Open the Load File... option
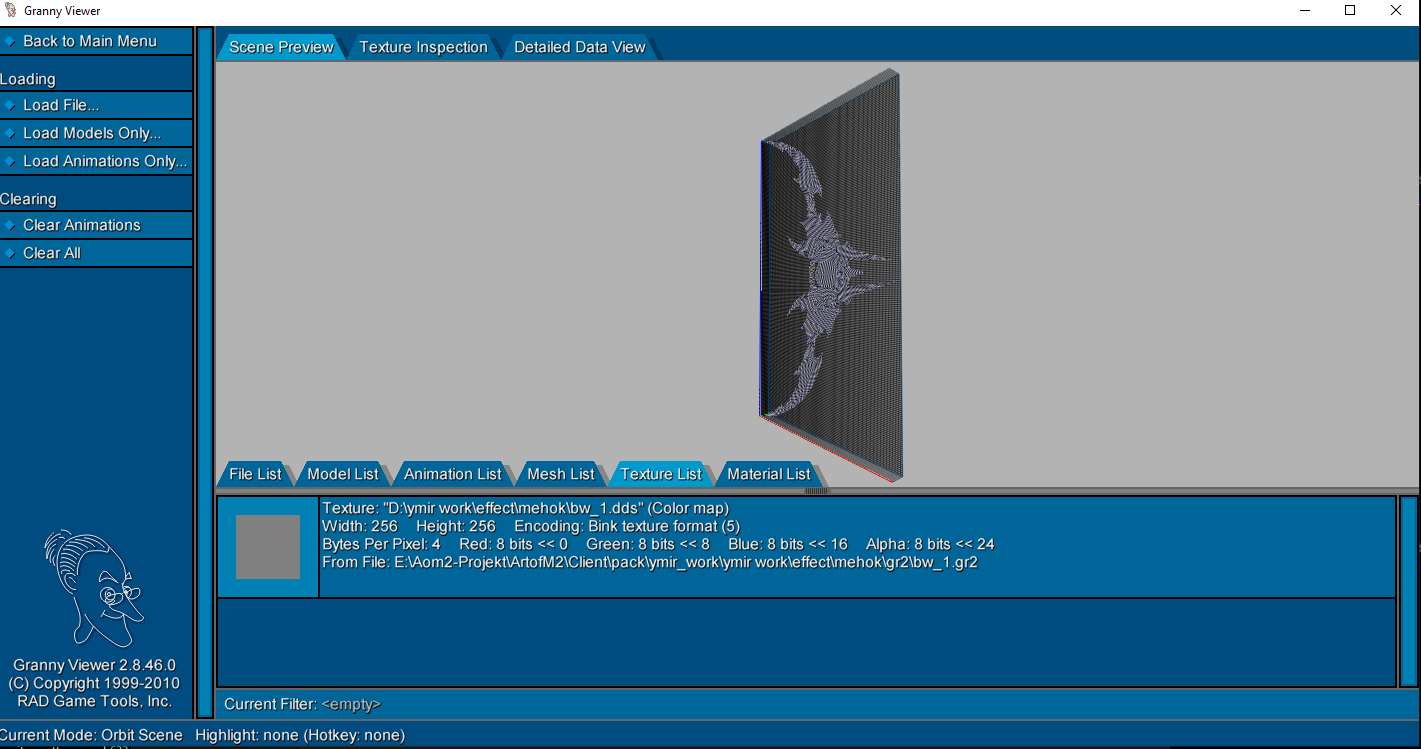Screen dimensions: 1421x749 (x=61, y=105)
